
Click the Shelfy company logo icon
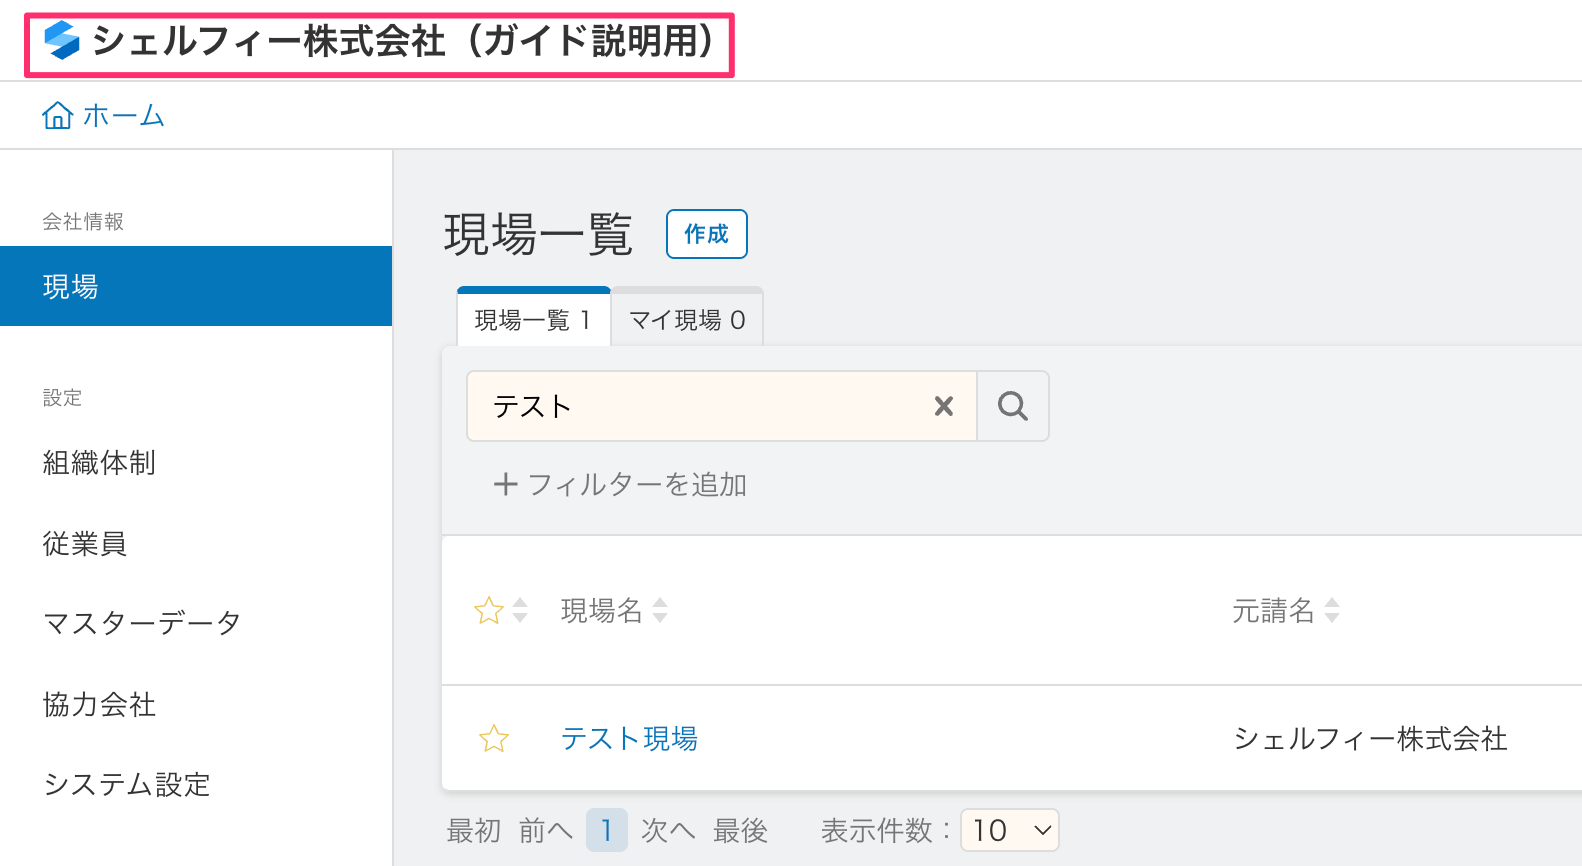pos(62,41)
